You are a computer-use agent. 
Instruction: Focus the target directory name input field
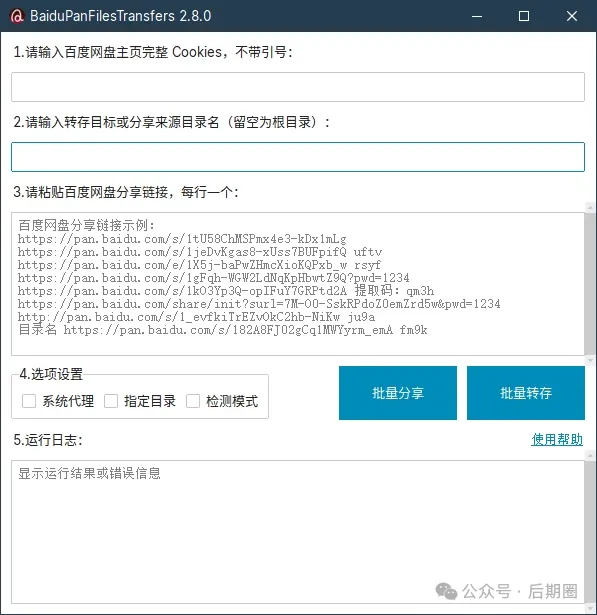pyautogui.click(x=298, y=157)
